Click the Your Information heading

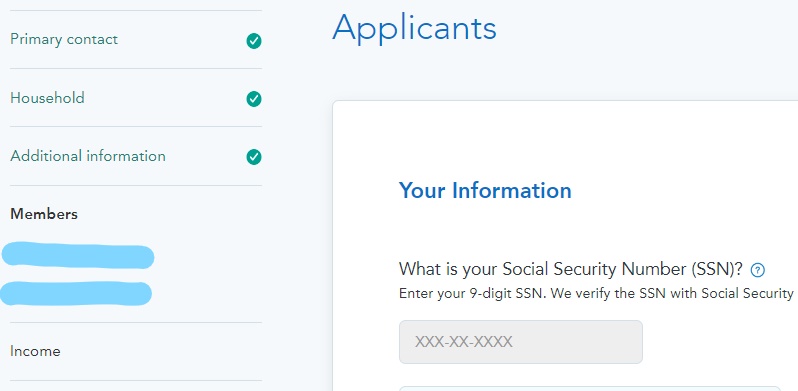(x=485, y=190)
